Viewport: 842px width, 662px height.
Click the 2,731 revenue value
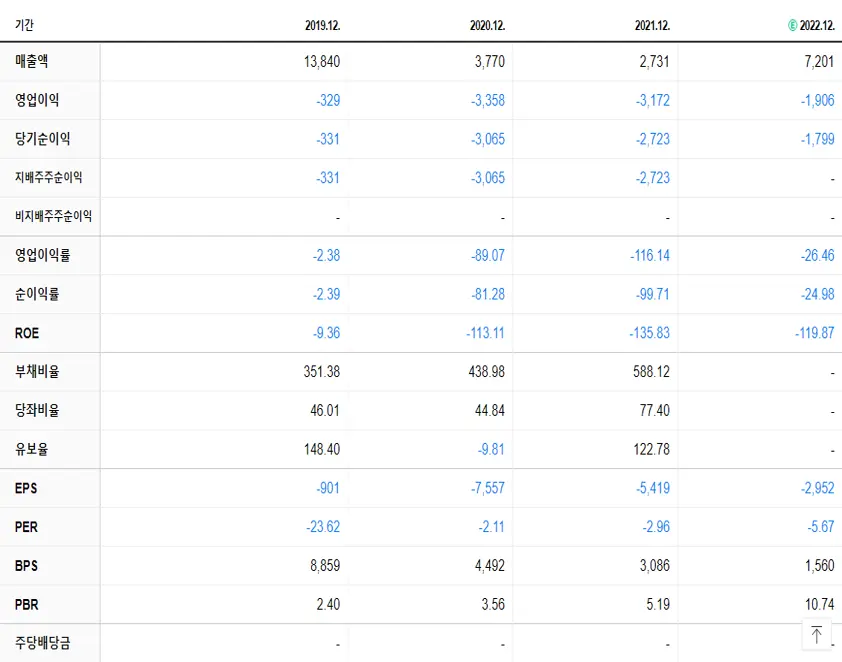click(x=655, y=62)
